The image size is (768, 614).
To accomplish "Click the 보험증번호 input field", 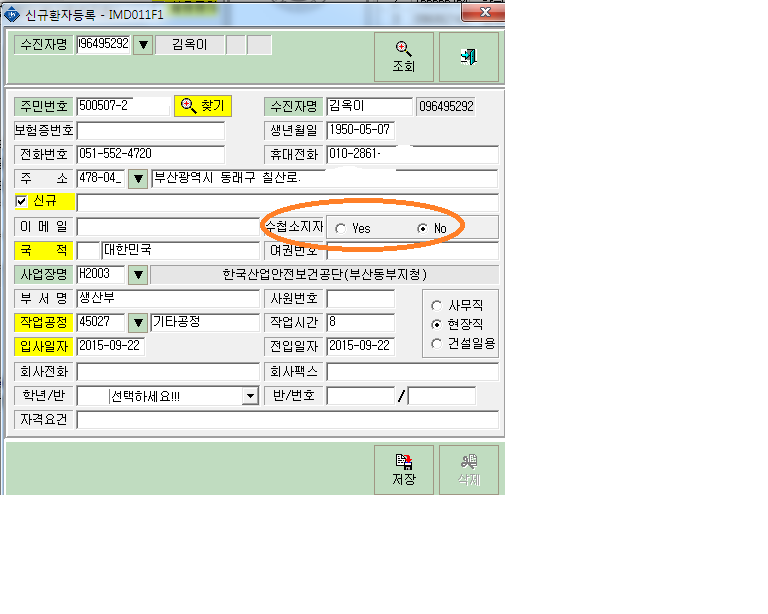I will pos(151,131).
